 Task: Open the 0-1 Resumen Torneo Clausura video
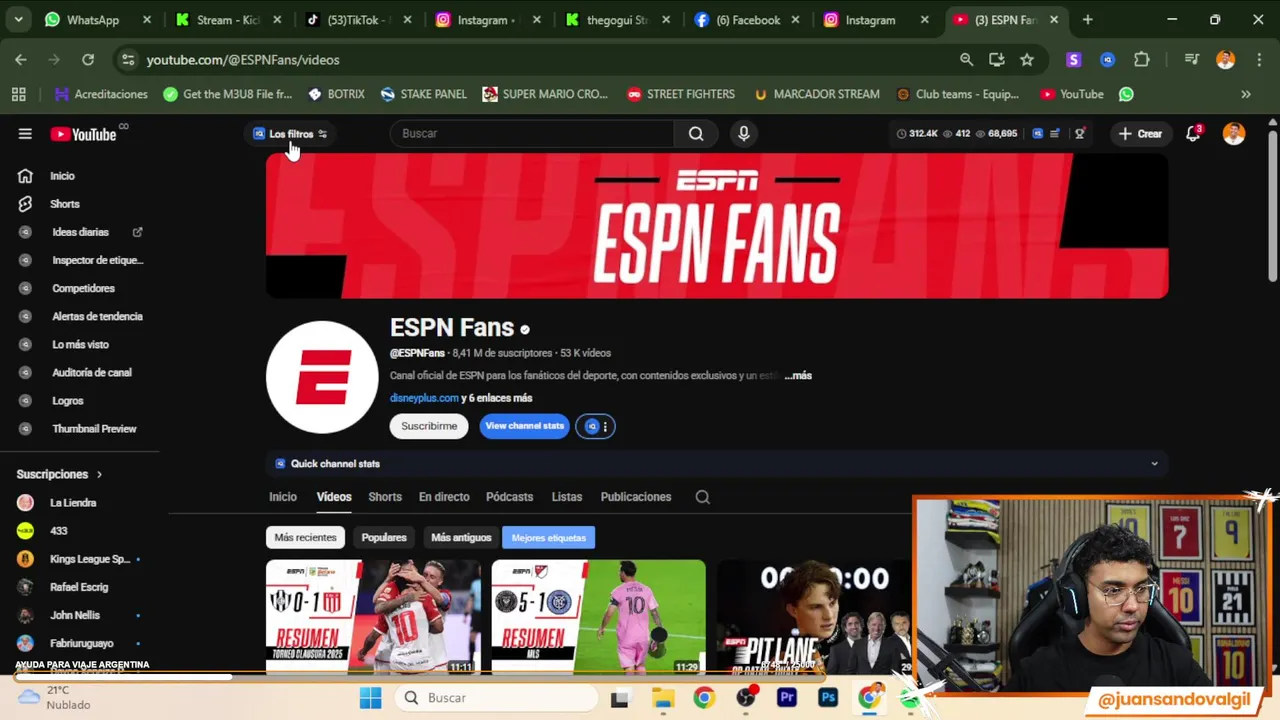pos(373,617)
